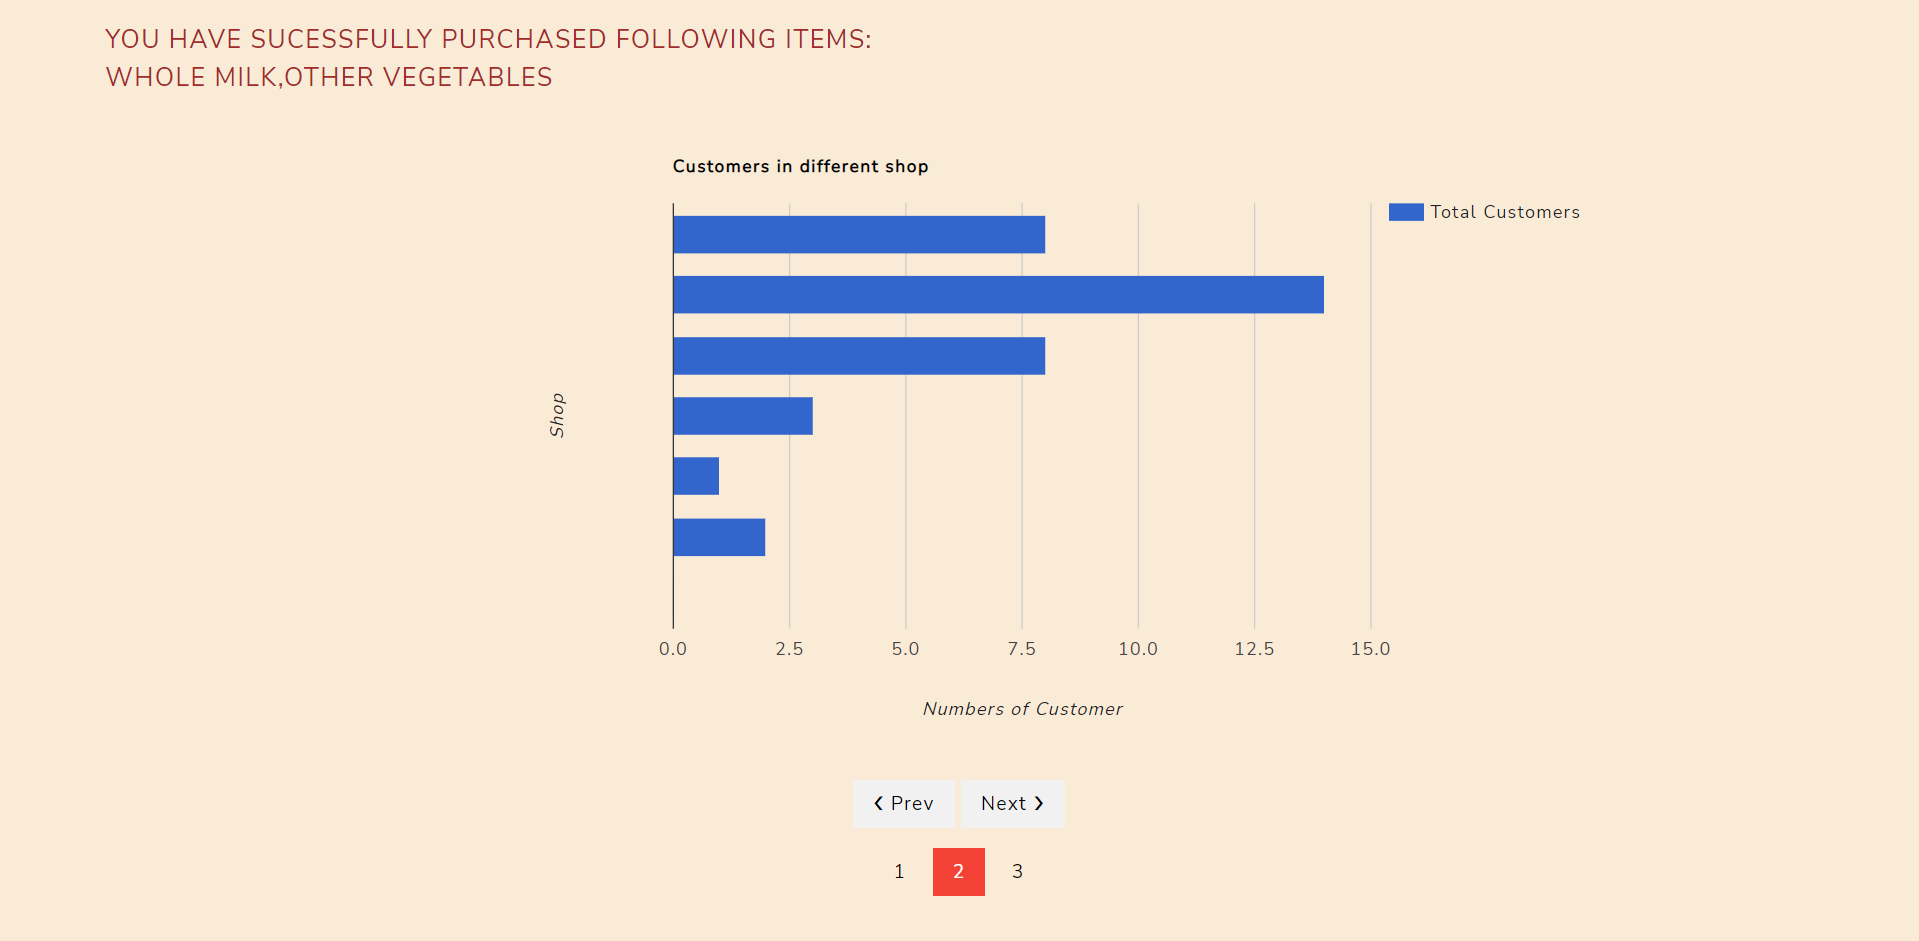1919x941 pixels.
Task: Click the bar reaching value 3
Action: point(742,415)
